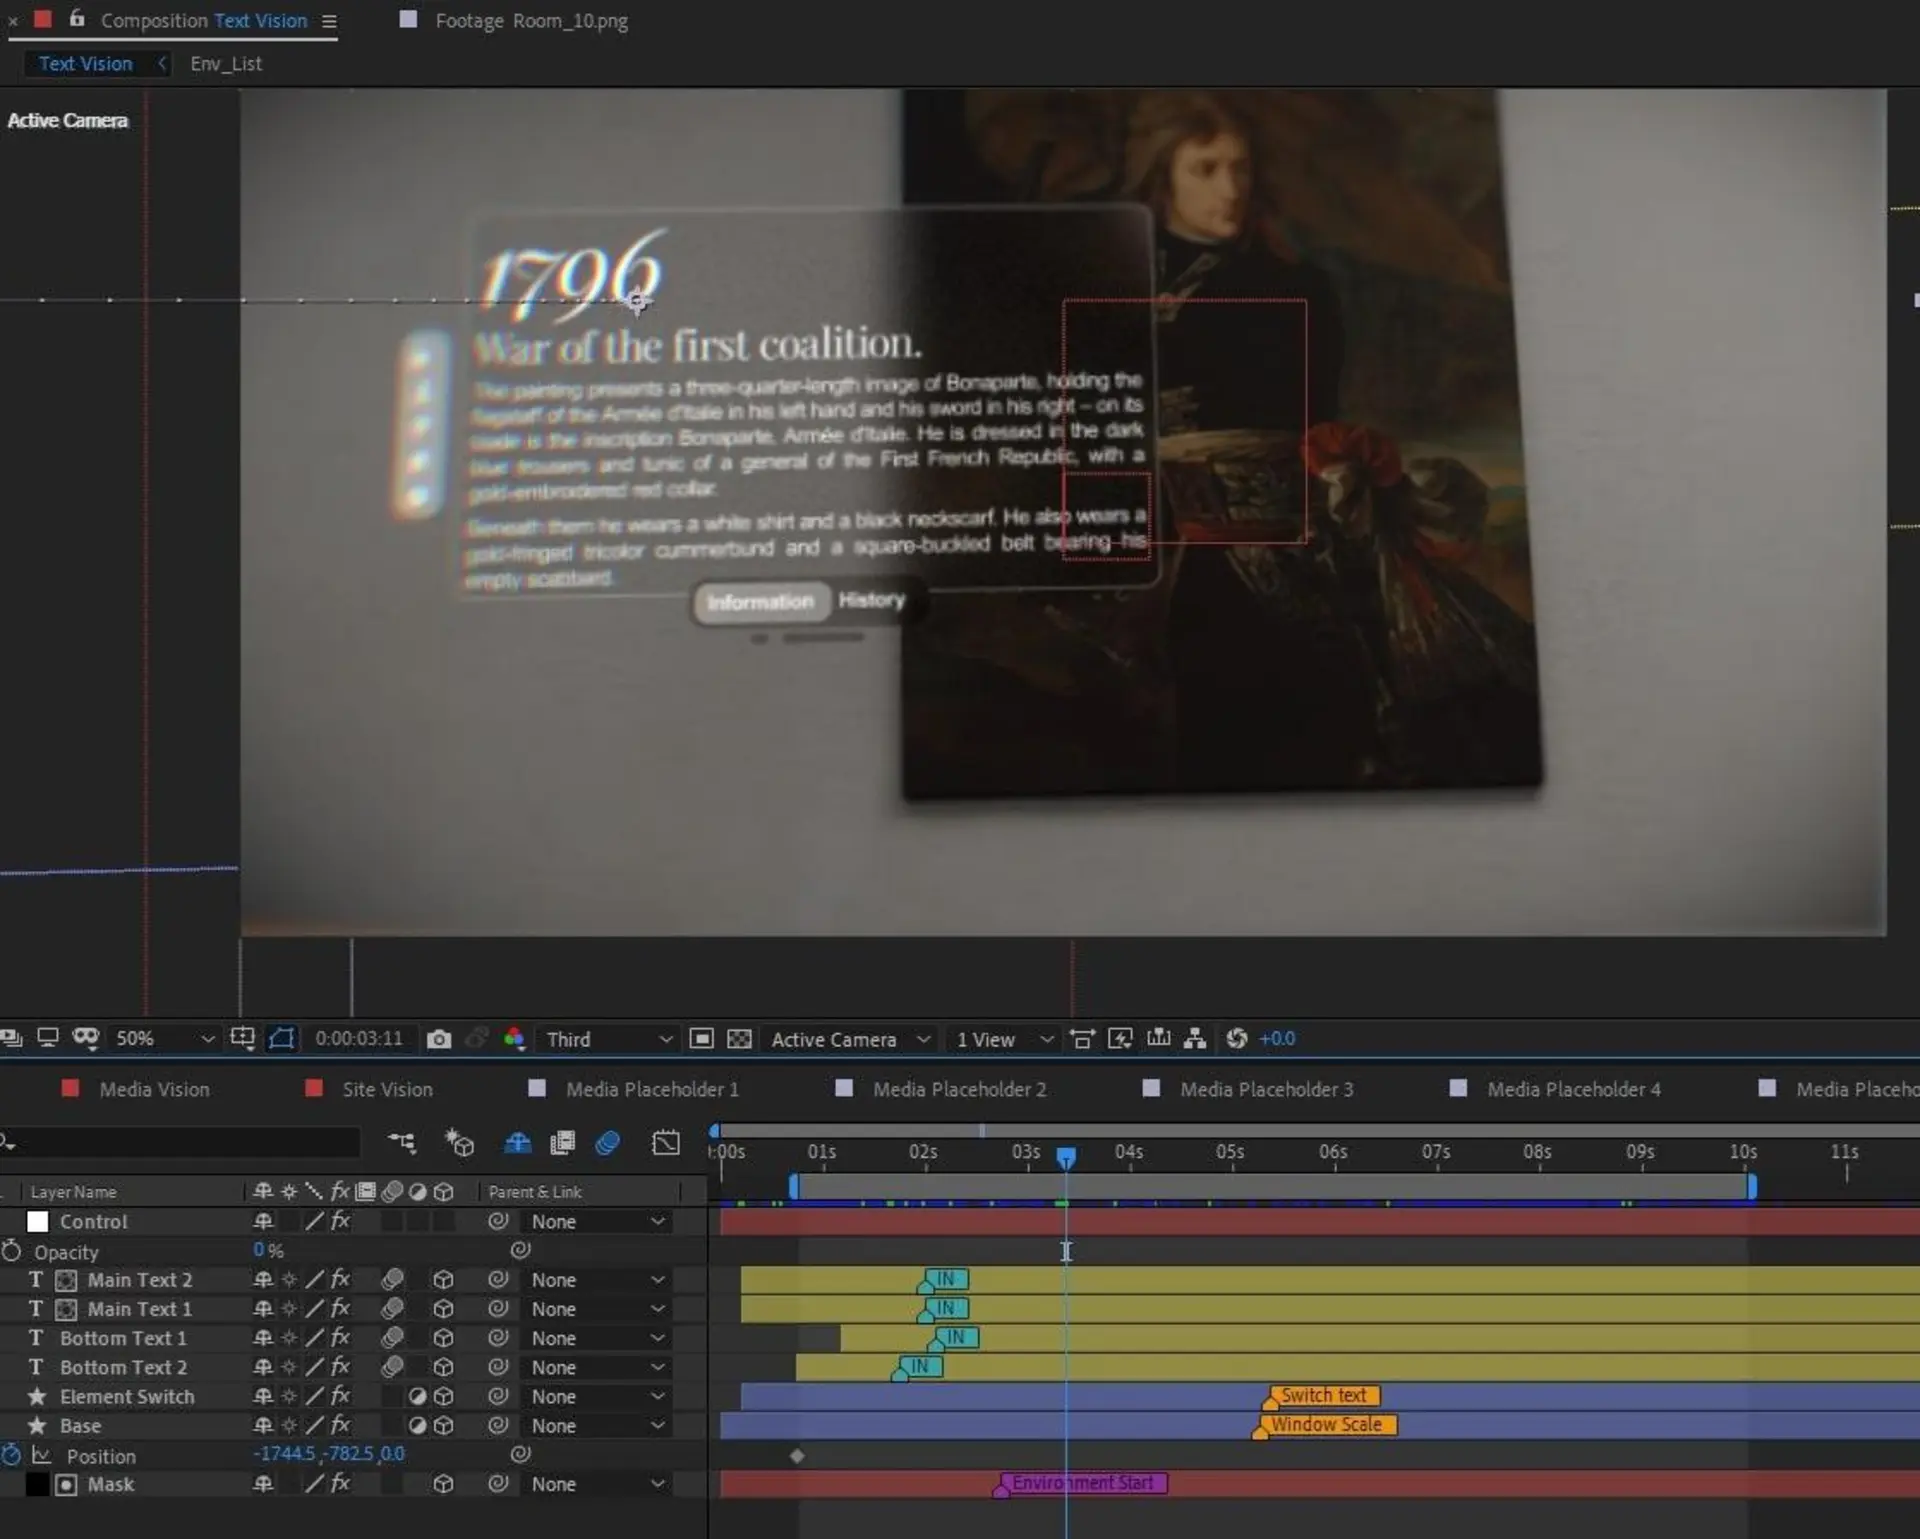The width and height of the screenshot is (1920, 1539).
Task: Open the Footage Room_10.png viewer tab
Action: [531, 20]
